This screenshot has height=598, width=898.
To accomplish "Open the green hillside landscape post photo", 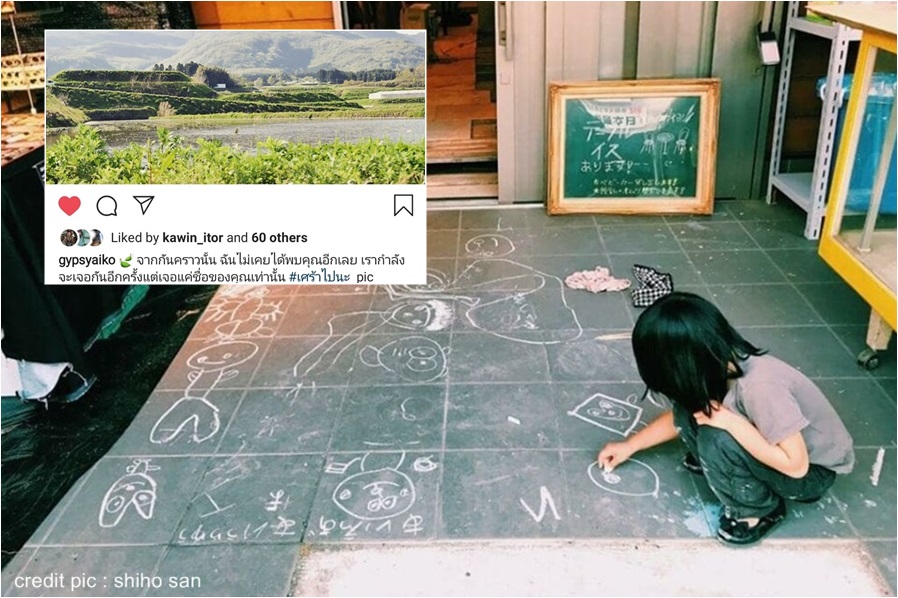I will point(235,107).
